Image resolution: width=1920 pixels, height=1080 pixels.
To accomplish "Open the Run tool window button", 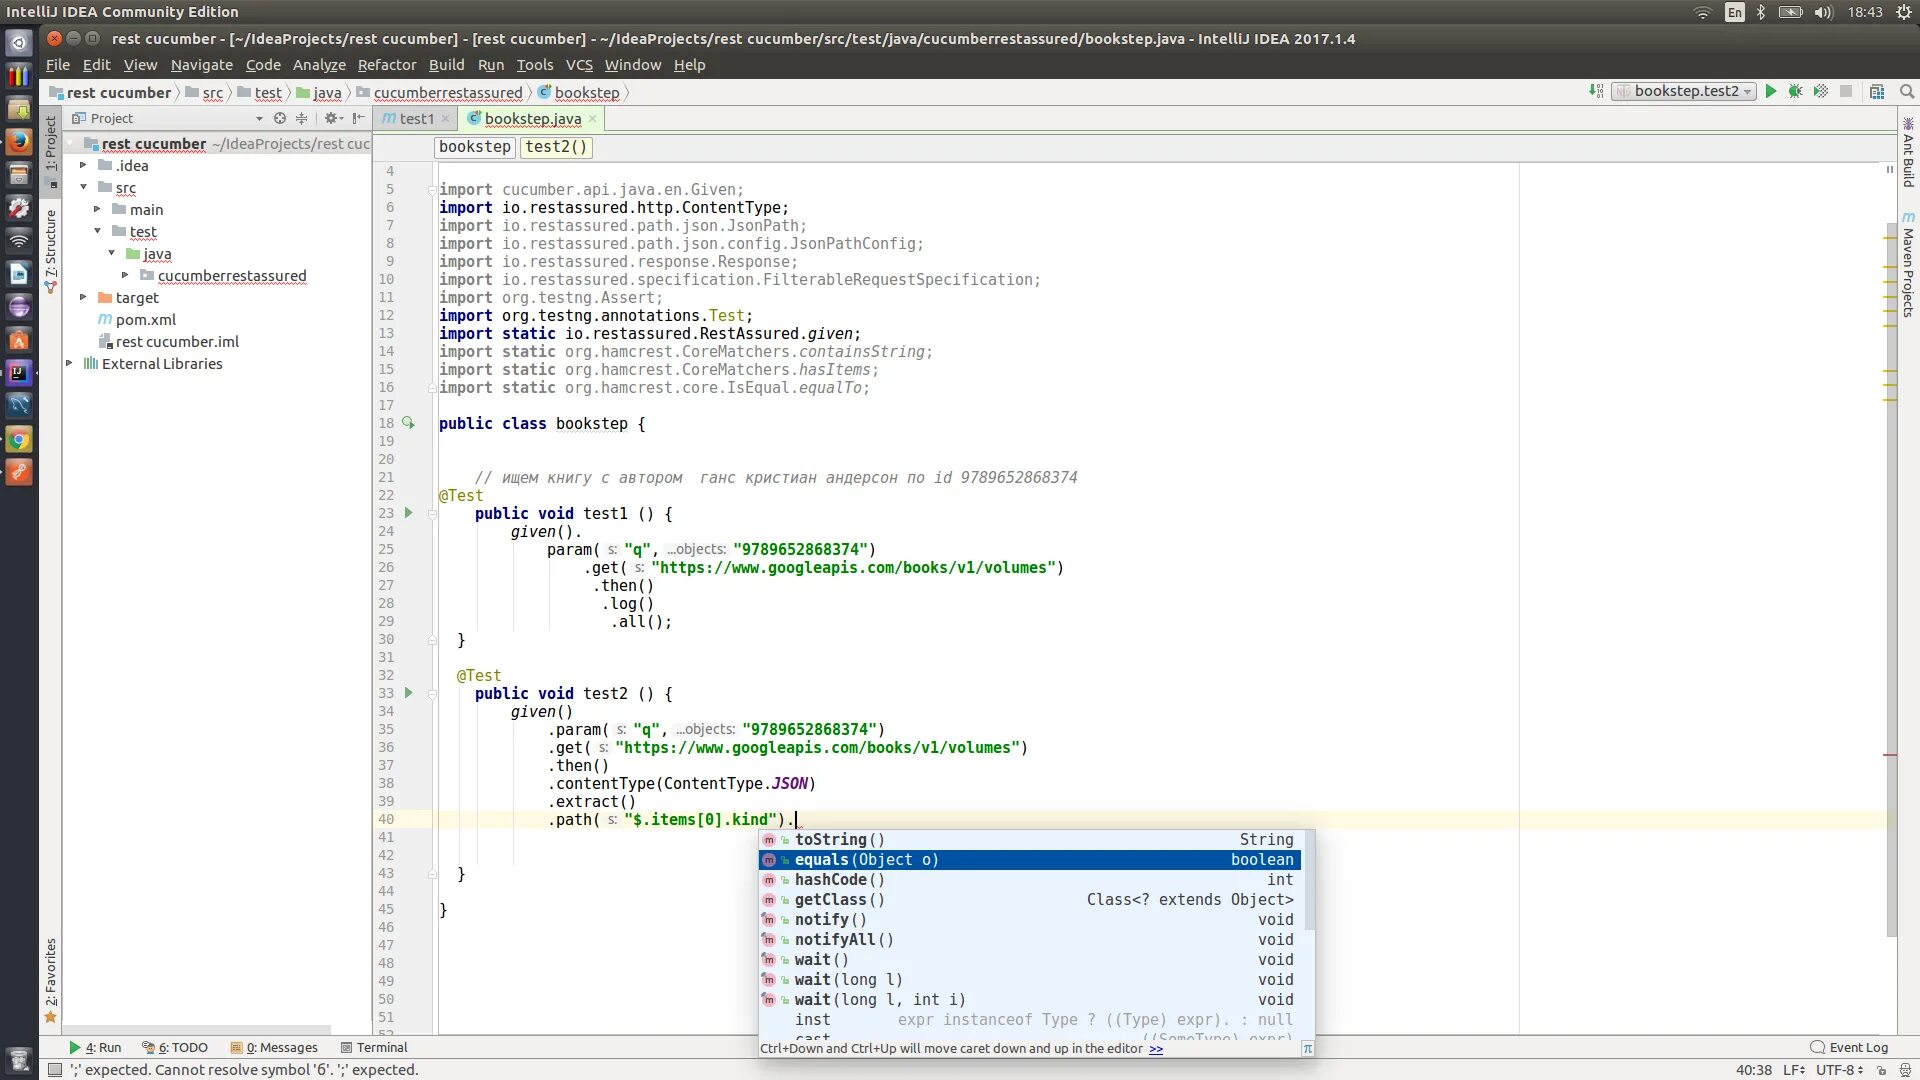I will click(95, 1048).
